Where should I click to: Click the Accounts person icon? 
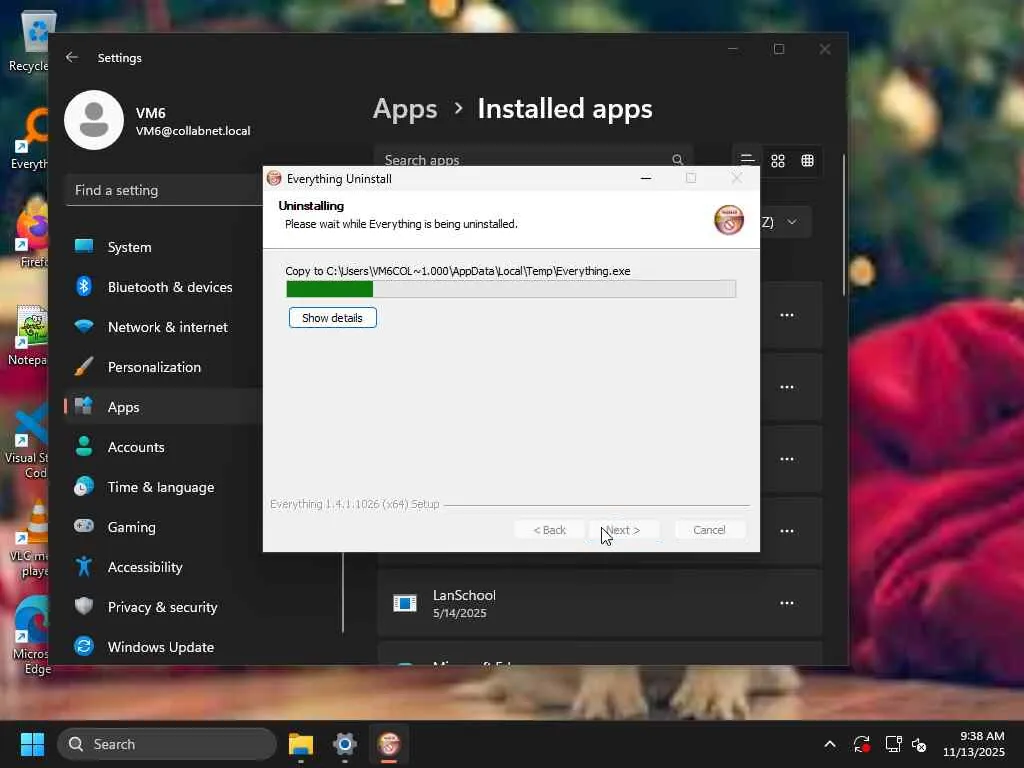[x=84, y=446]
